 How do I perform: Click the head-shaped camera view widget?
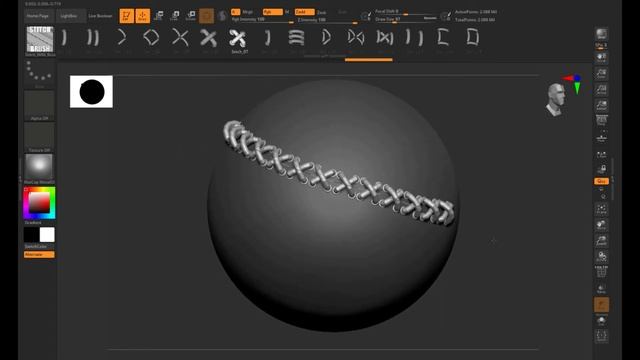tap(556, 99)
